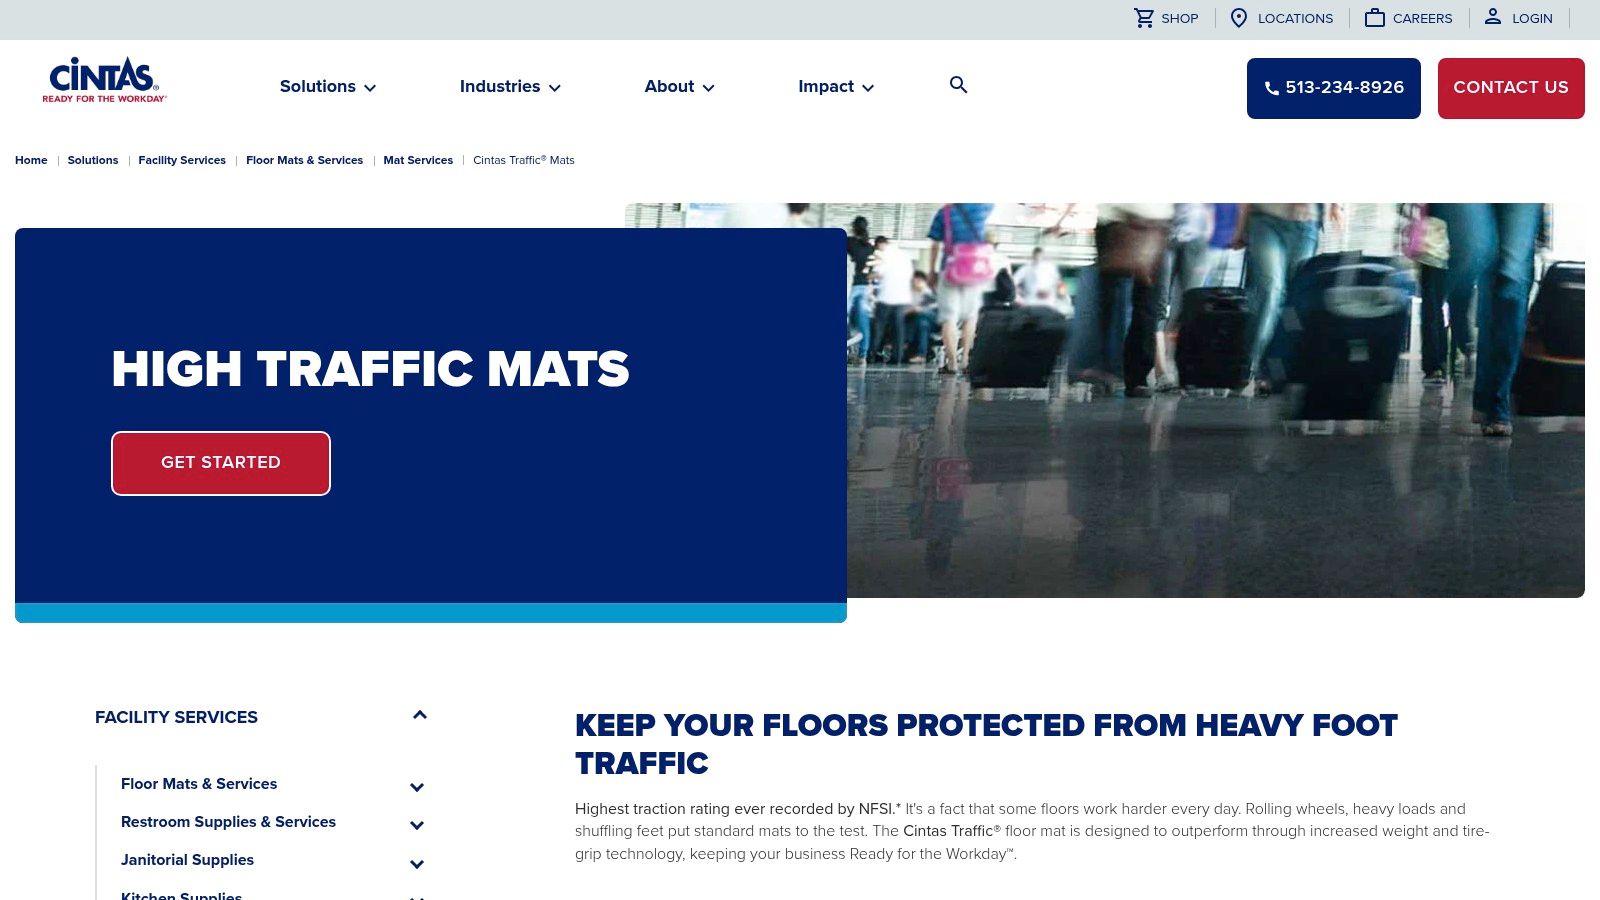Click the HIGH TRAFFIC MATS heading
This screenshot has width=1600, height=900.
pos(370,369)
